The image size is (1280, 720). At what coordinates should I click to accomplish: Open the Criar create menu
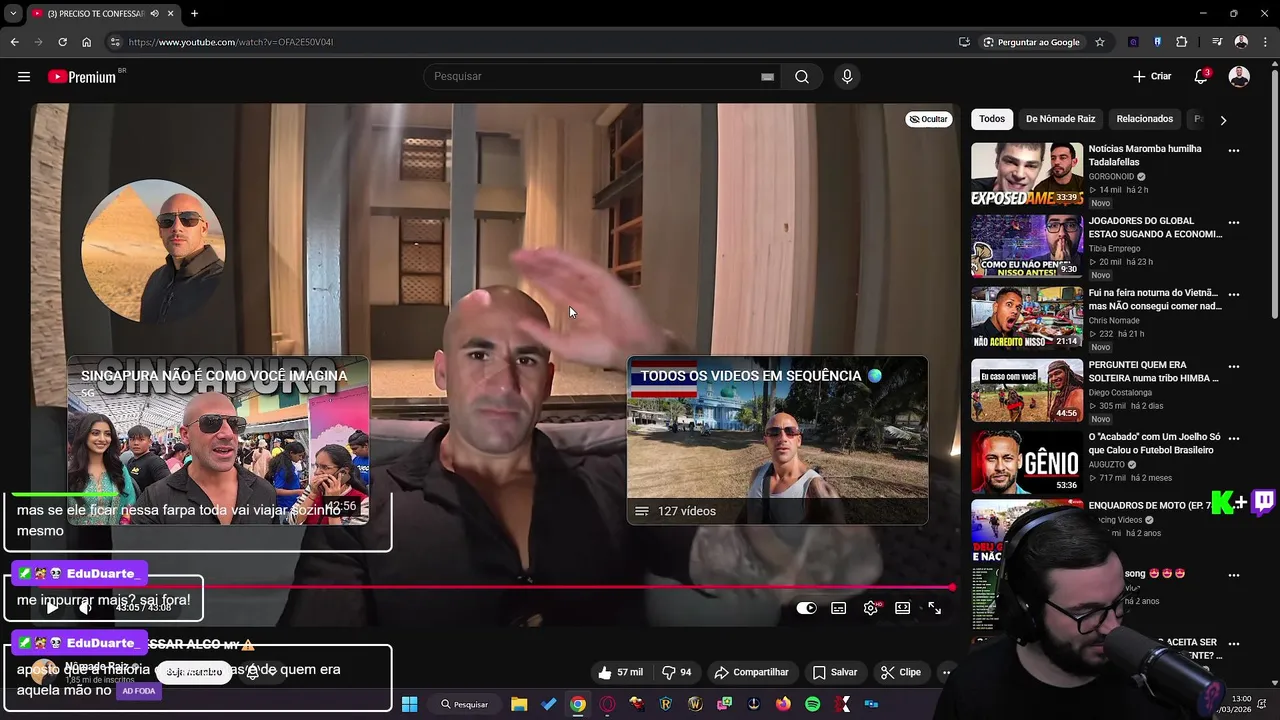[1152, 77]
